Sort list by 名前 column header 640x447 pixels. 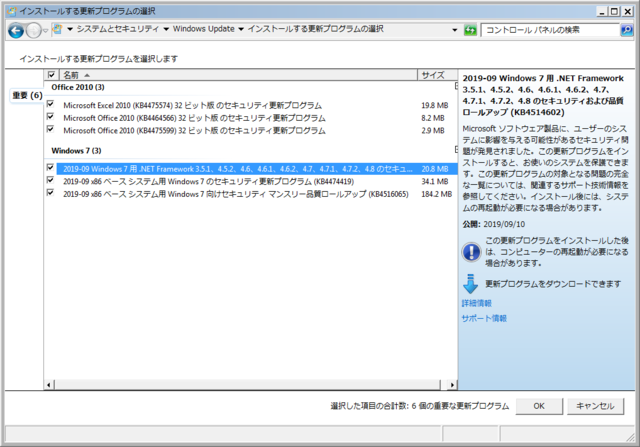239,75
